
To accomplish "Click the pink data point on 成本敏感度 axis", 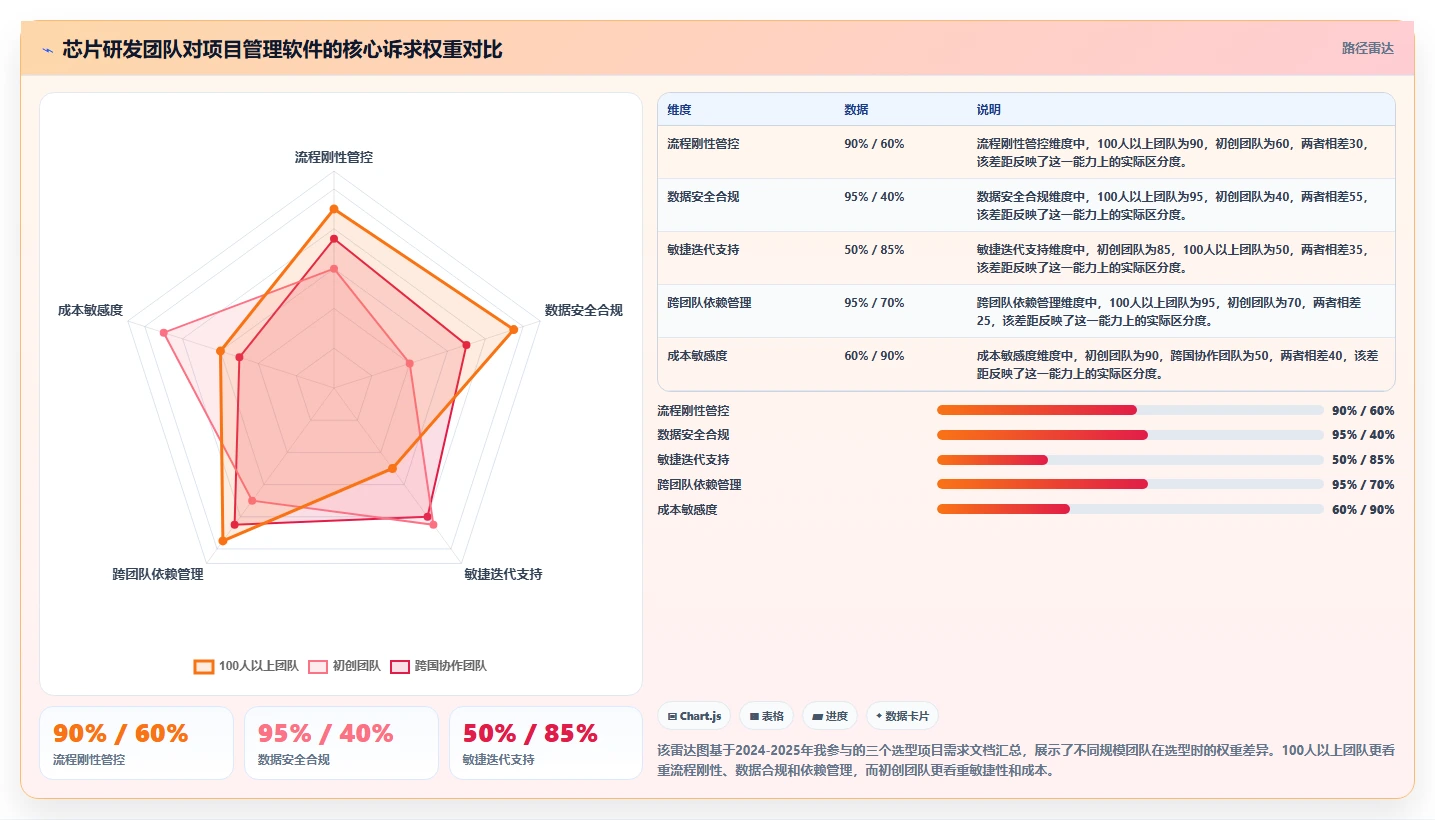I will tap(164, 333).
